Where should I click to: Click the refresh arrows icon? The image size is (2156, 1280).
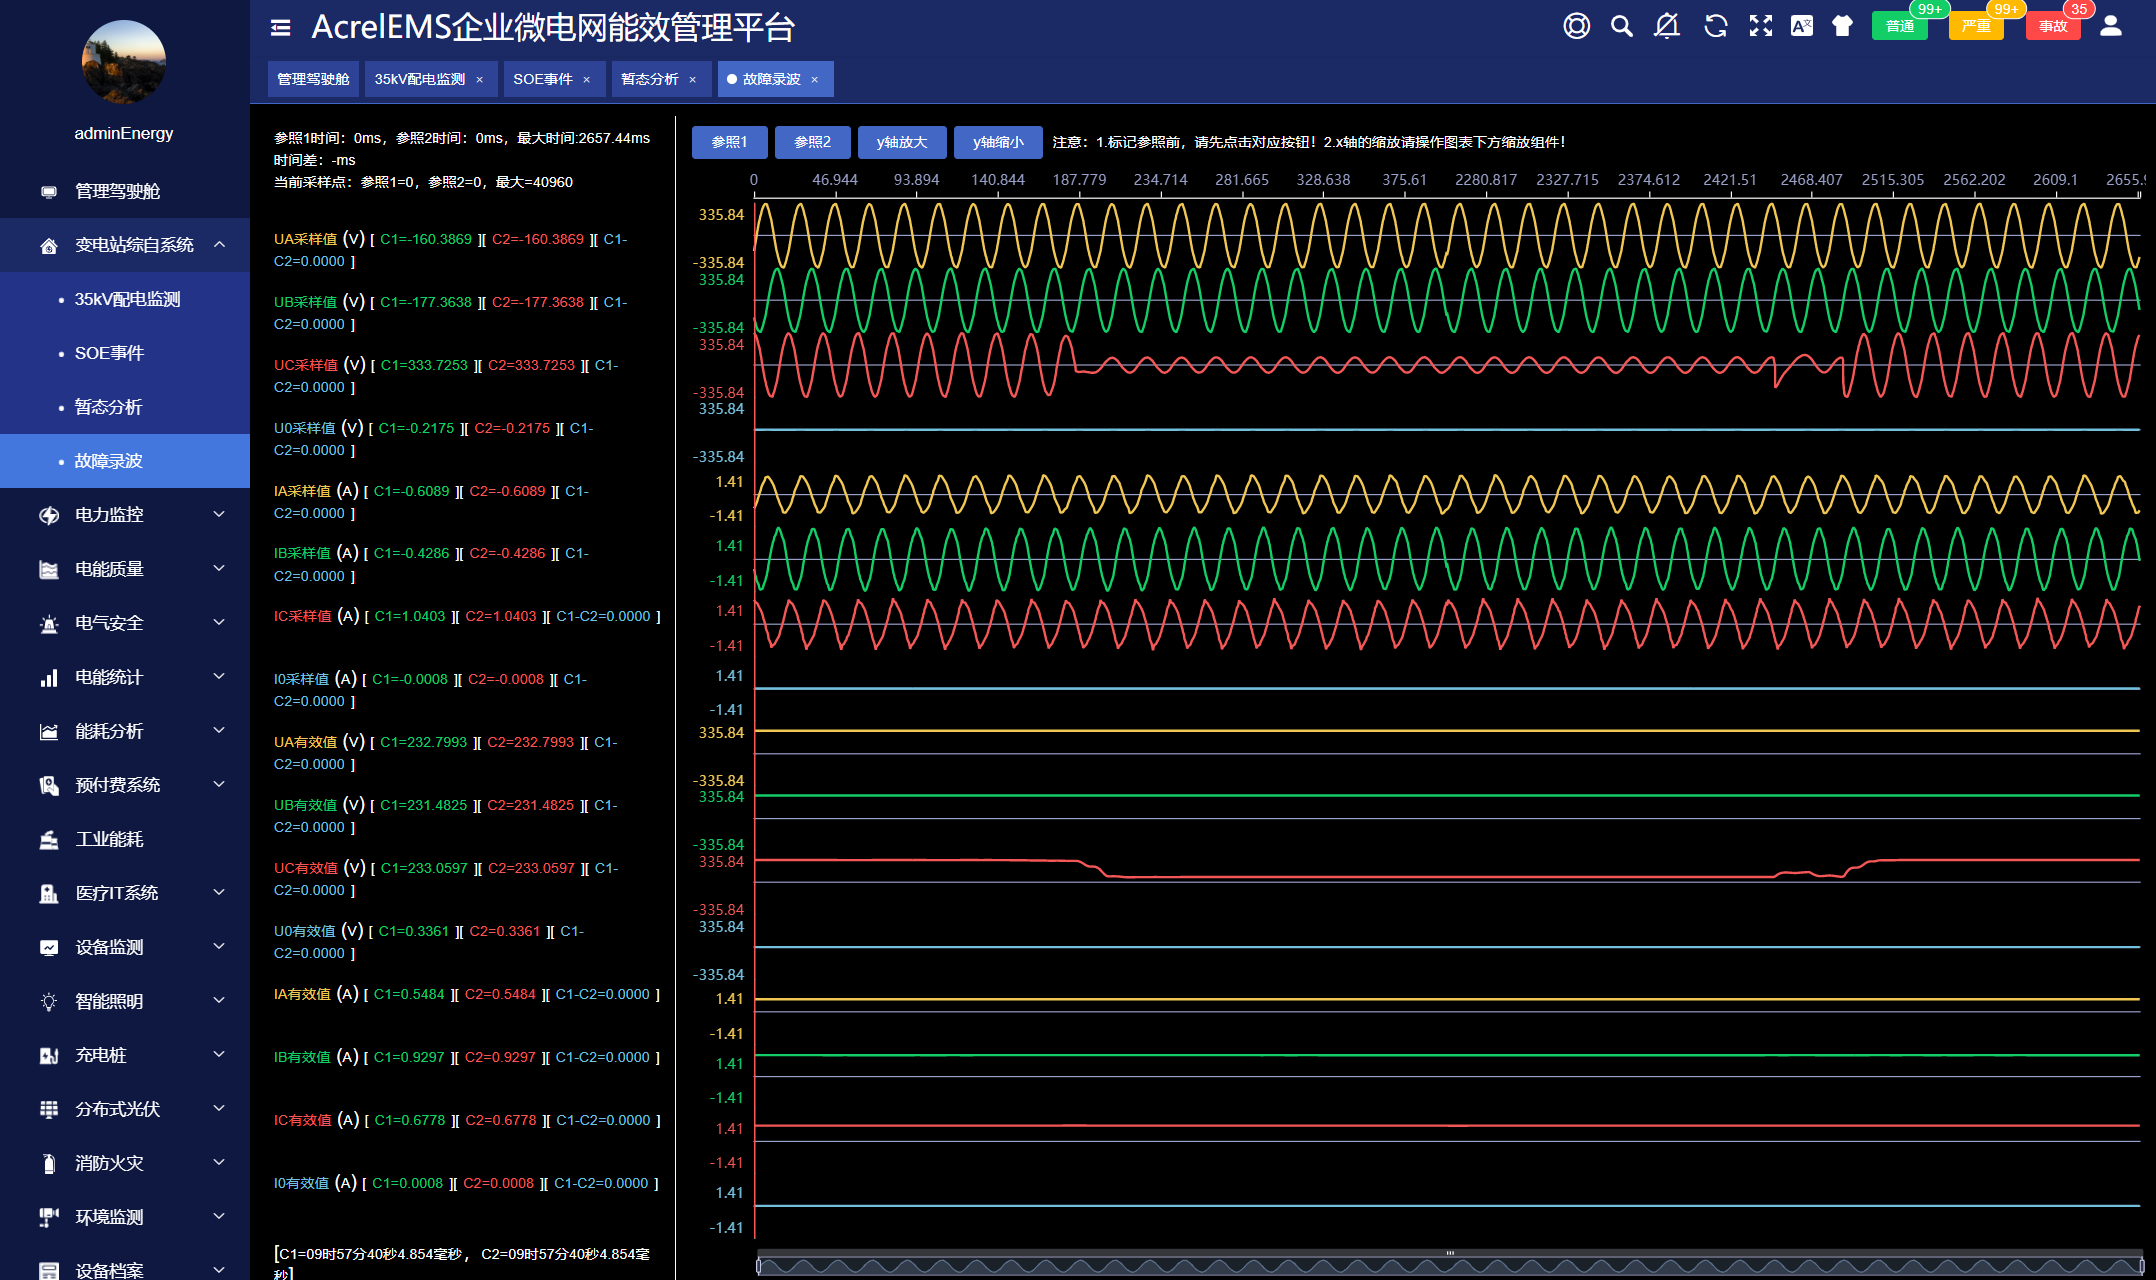coord(1715,26)
